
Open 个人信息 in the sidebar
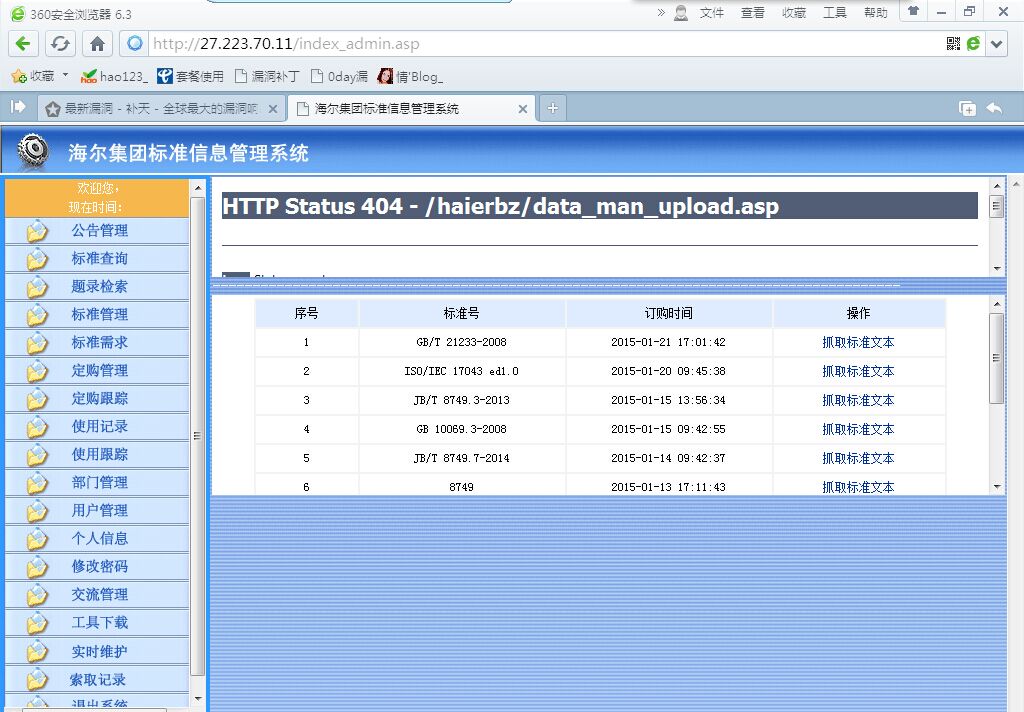pyautogui.click(x=99, y=539)
